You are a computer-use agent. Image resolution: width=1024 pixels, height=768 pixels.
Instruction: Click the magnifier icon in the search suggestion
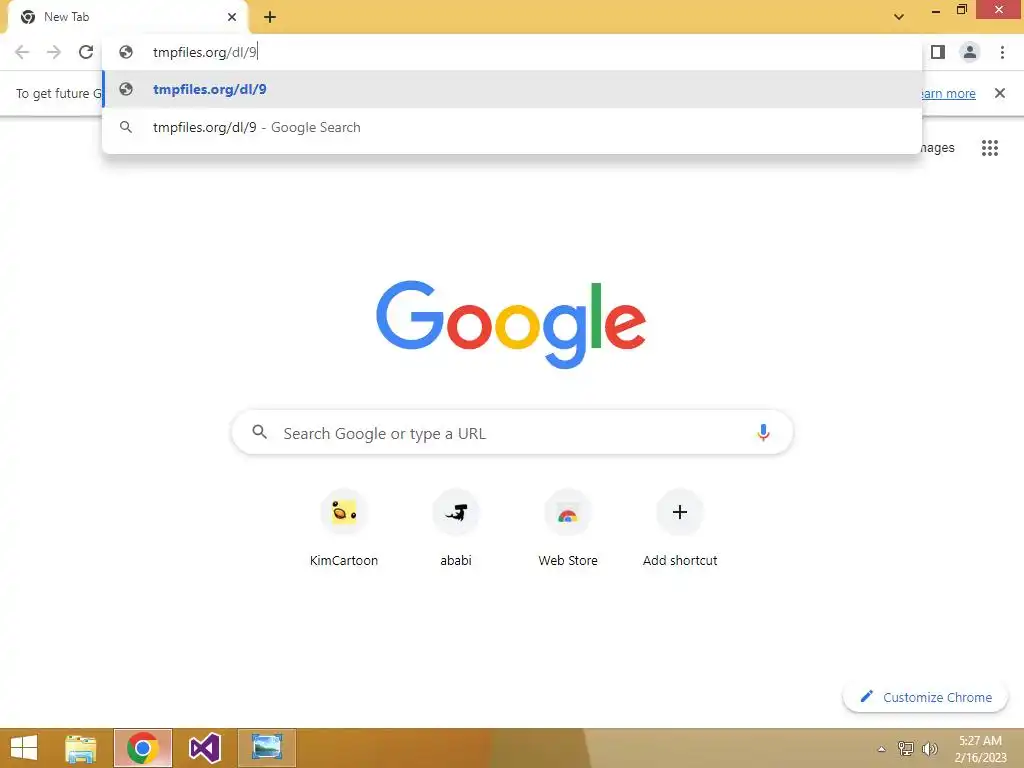click(x=126, y=127)
